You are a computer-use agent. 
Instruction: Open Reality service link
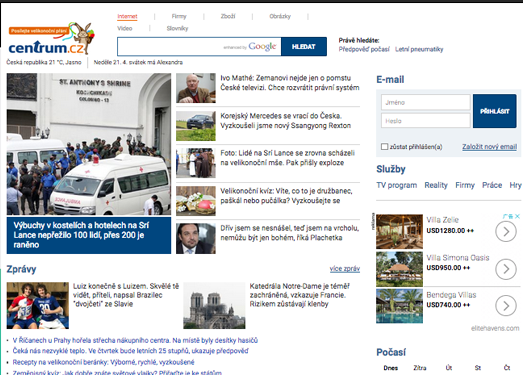tap(436, 185)
